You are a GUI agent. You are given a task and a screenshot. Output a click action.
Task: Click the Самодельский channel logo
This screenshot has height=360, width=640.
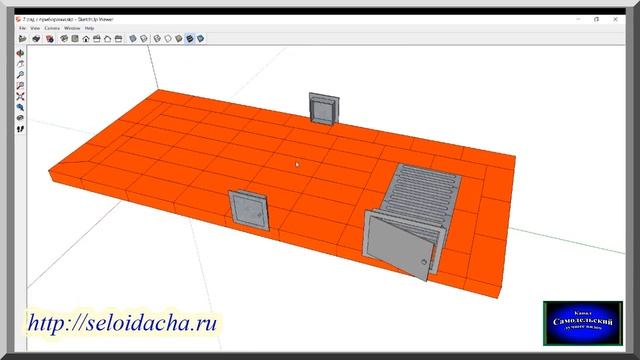tap(583, 323)
